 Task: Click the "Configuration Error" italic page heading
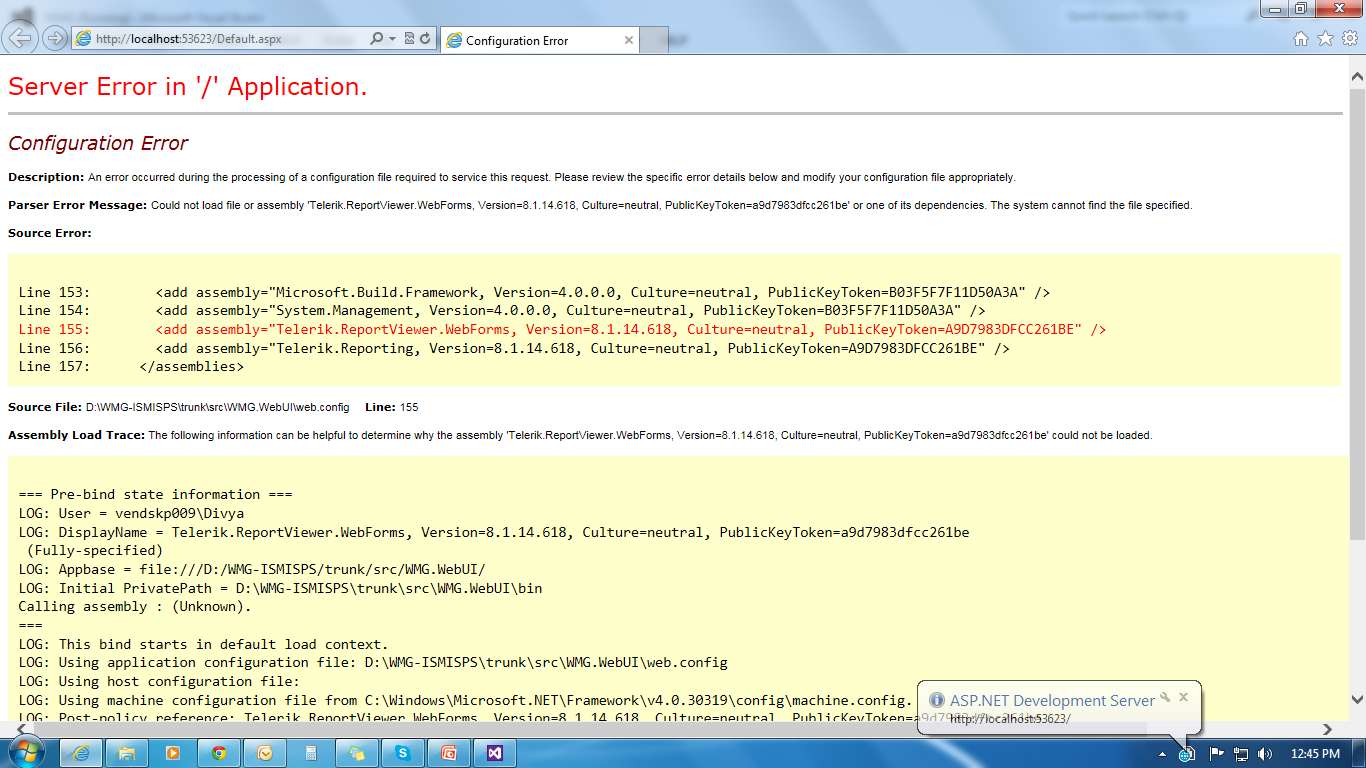98,143
